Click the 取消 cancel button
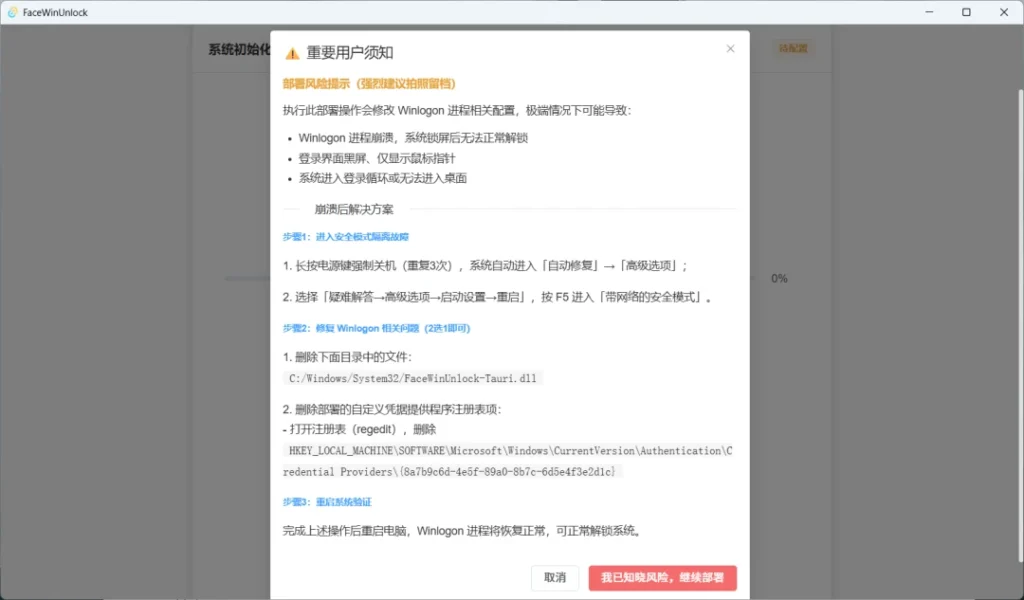This screenshot has height=600, width=1024. click(x=555, y=578)
